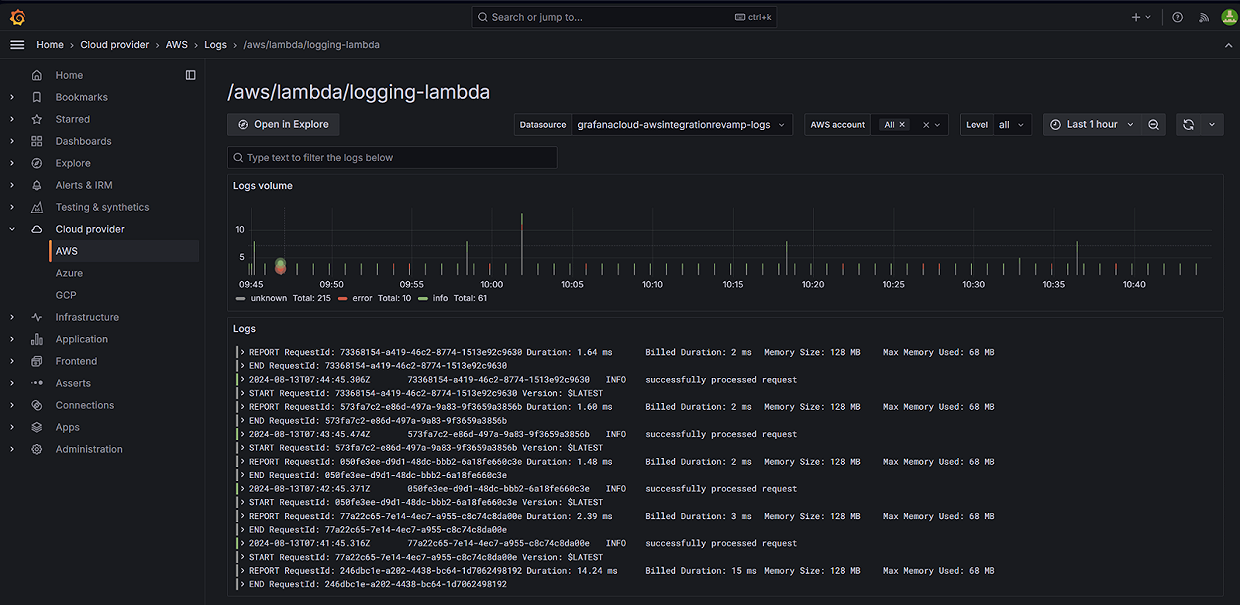
Task: Remove the All tag from AWS account
Action: click(x=902, y=125)
